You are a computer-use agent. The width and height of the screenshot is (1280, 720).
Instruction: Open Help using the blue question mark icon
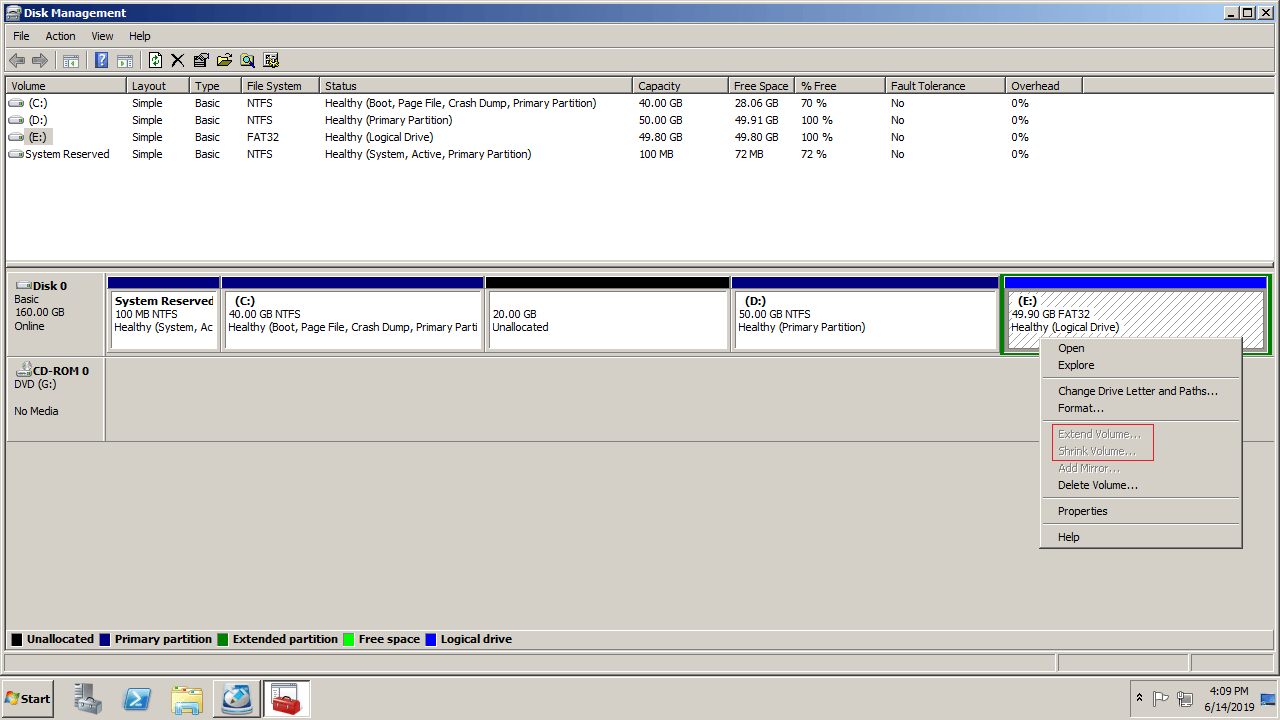point(101,60)
